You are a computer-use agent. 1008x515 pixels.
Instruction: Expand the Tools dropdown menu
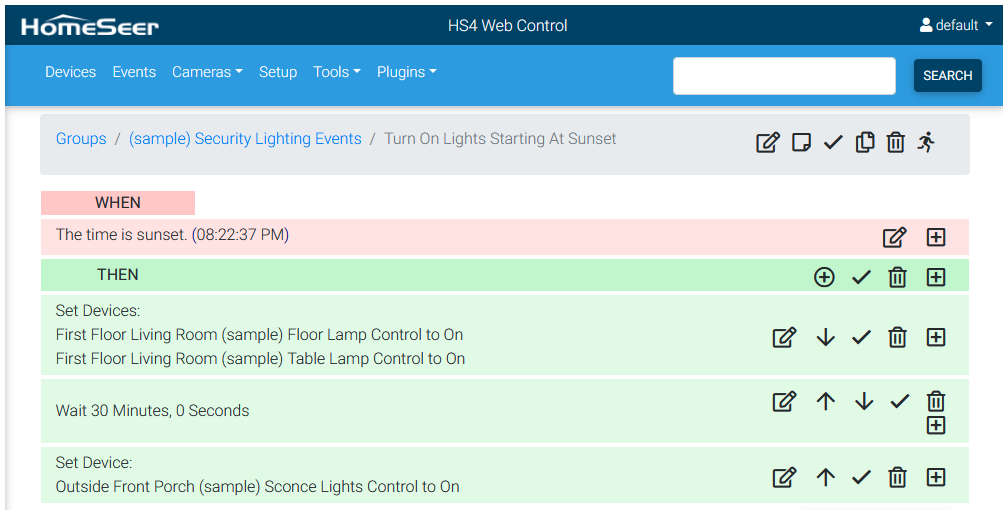click(336, 72)
